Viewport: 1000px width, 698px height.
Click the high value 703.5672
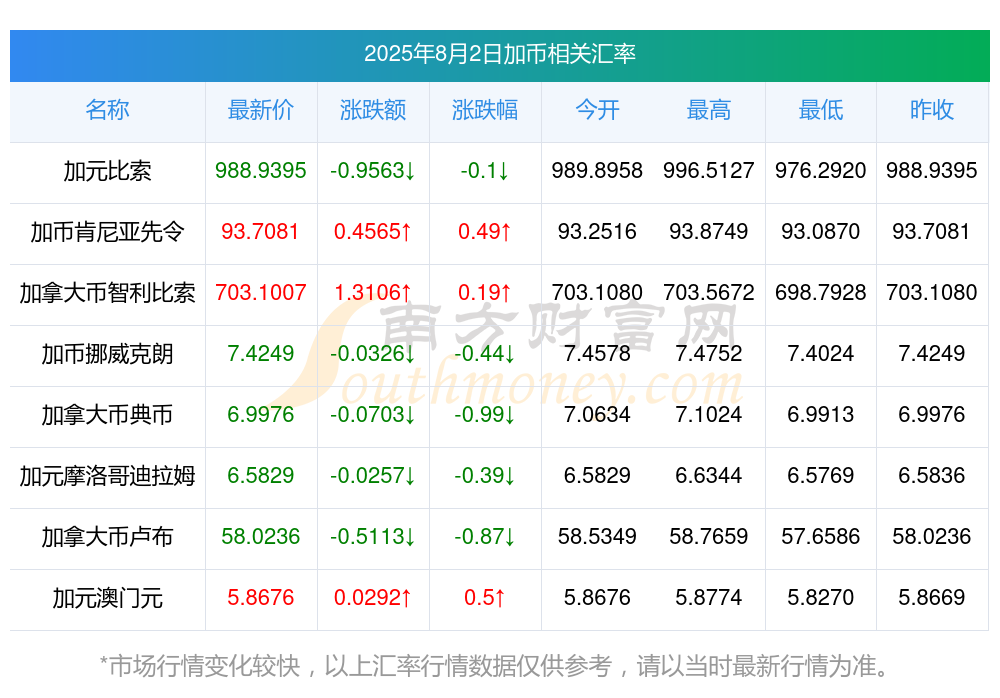click(709, 292)
